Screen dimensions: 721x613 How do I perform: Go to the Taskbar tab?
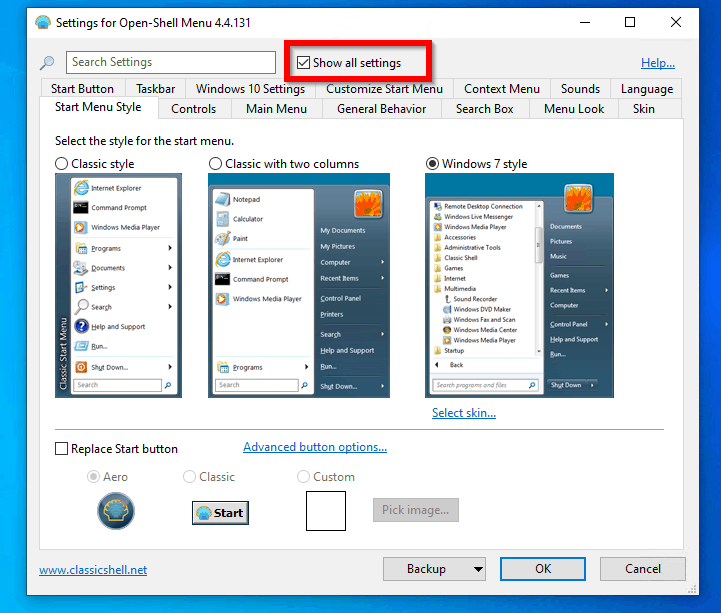tap(155, 89)
